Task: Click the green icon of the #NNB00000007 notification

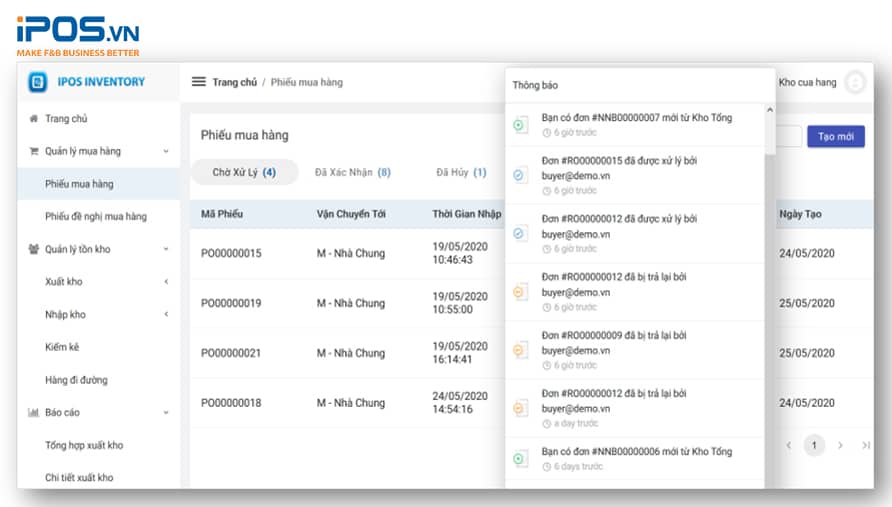Action: [519, 125]
